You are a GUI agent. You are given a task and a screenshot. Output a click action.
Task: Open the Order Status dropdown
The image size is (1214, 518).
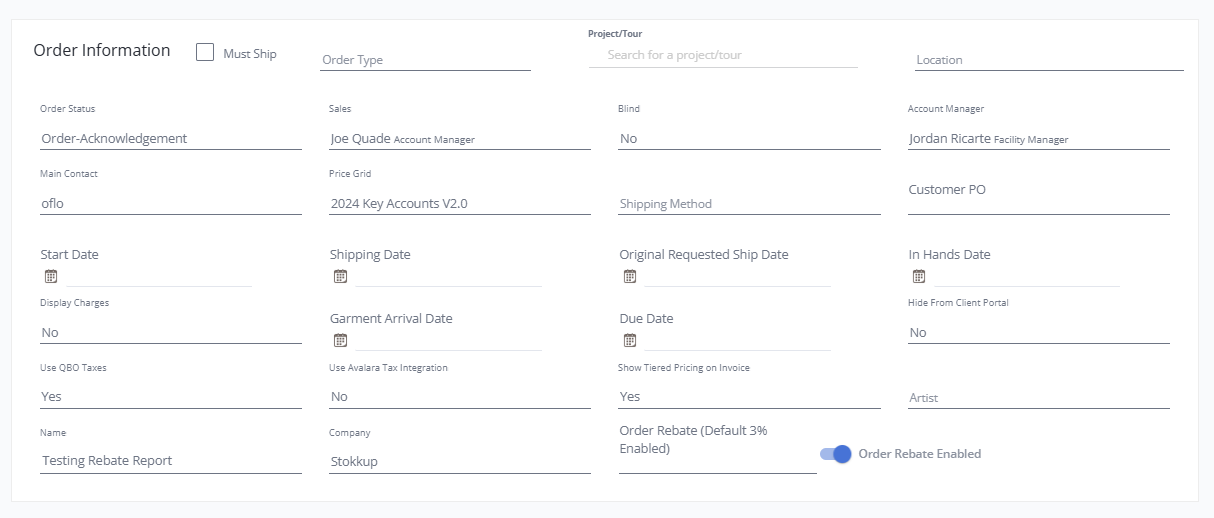tap(170, 139)
